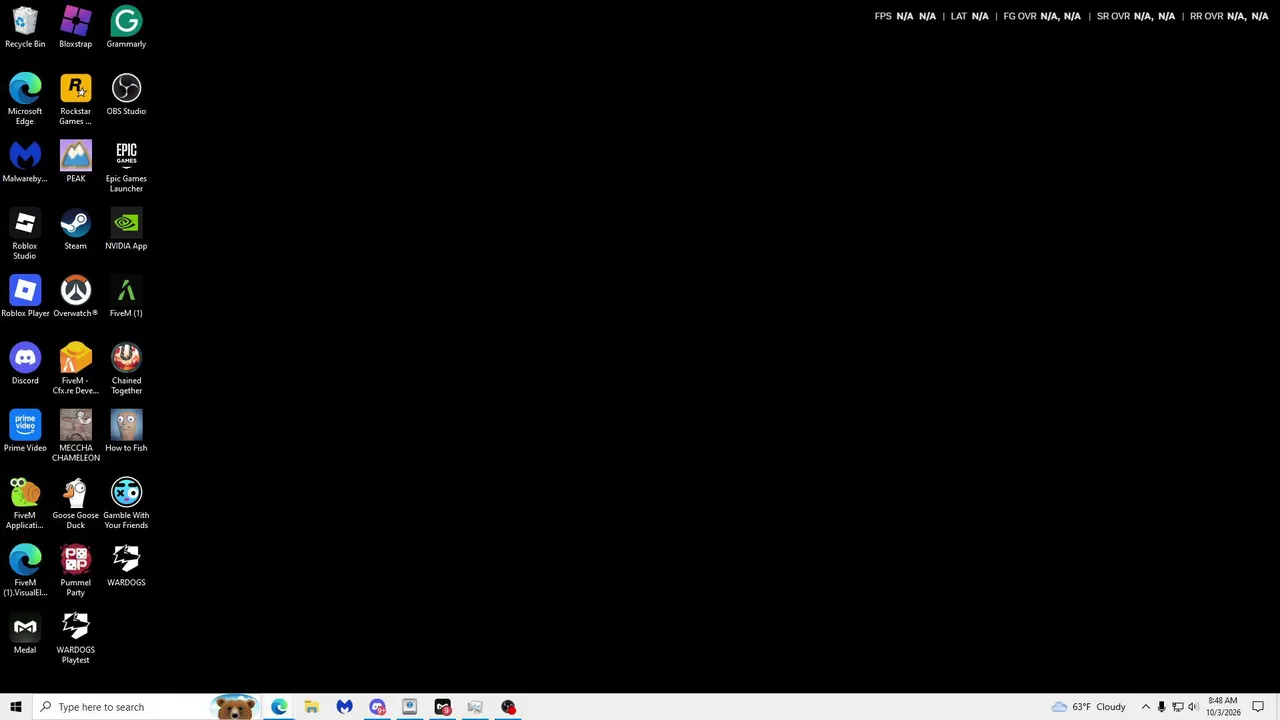The width and height of the screenshot is (1280, 720).
Task: Open File Explorer from the taskbar
Action: coord(312,707)
